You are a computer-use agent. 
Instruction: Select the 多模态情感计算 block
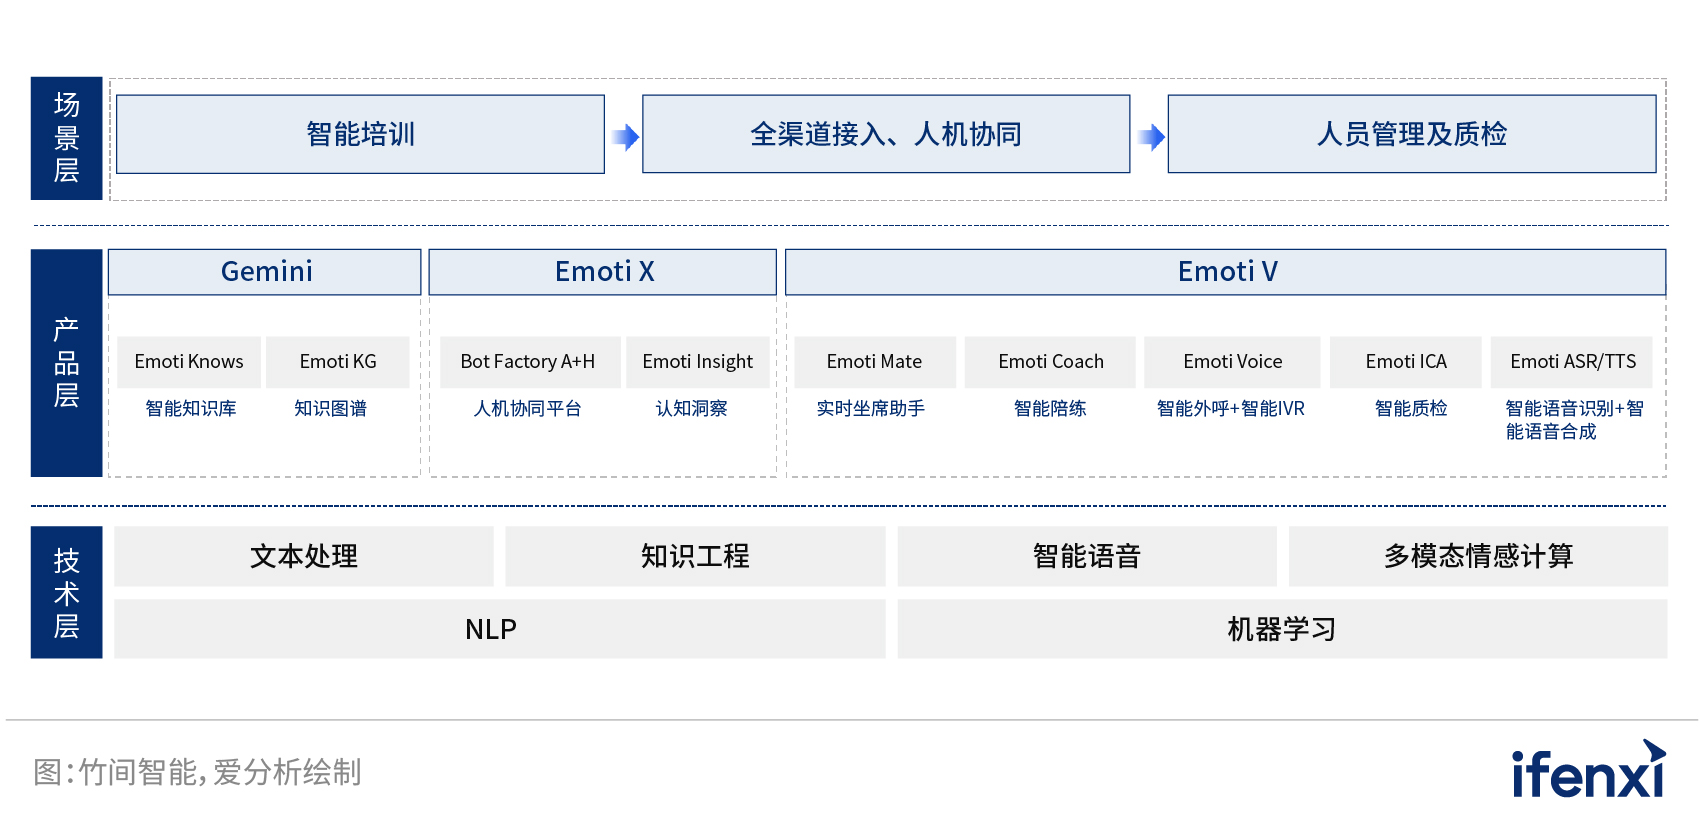pos(1477,556)
